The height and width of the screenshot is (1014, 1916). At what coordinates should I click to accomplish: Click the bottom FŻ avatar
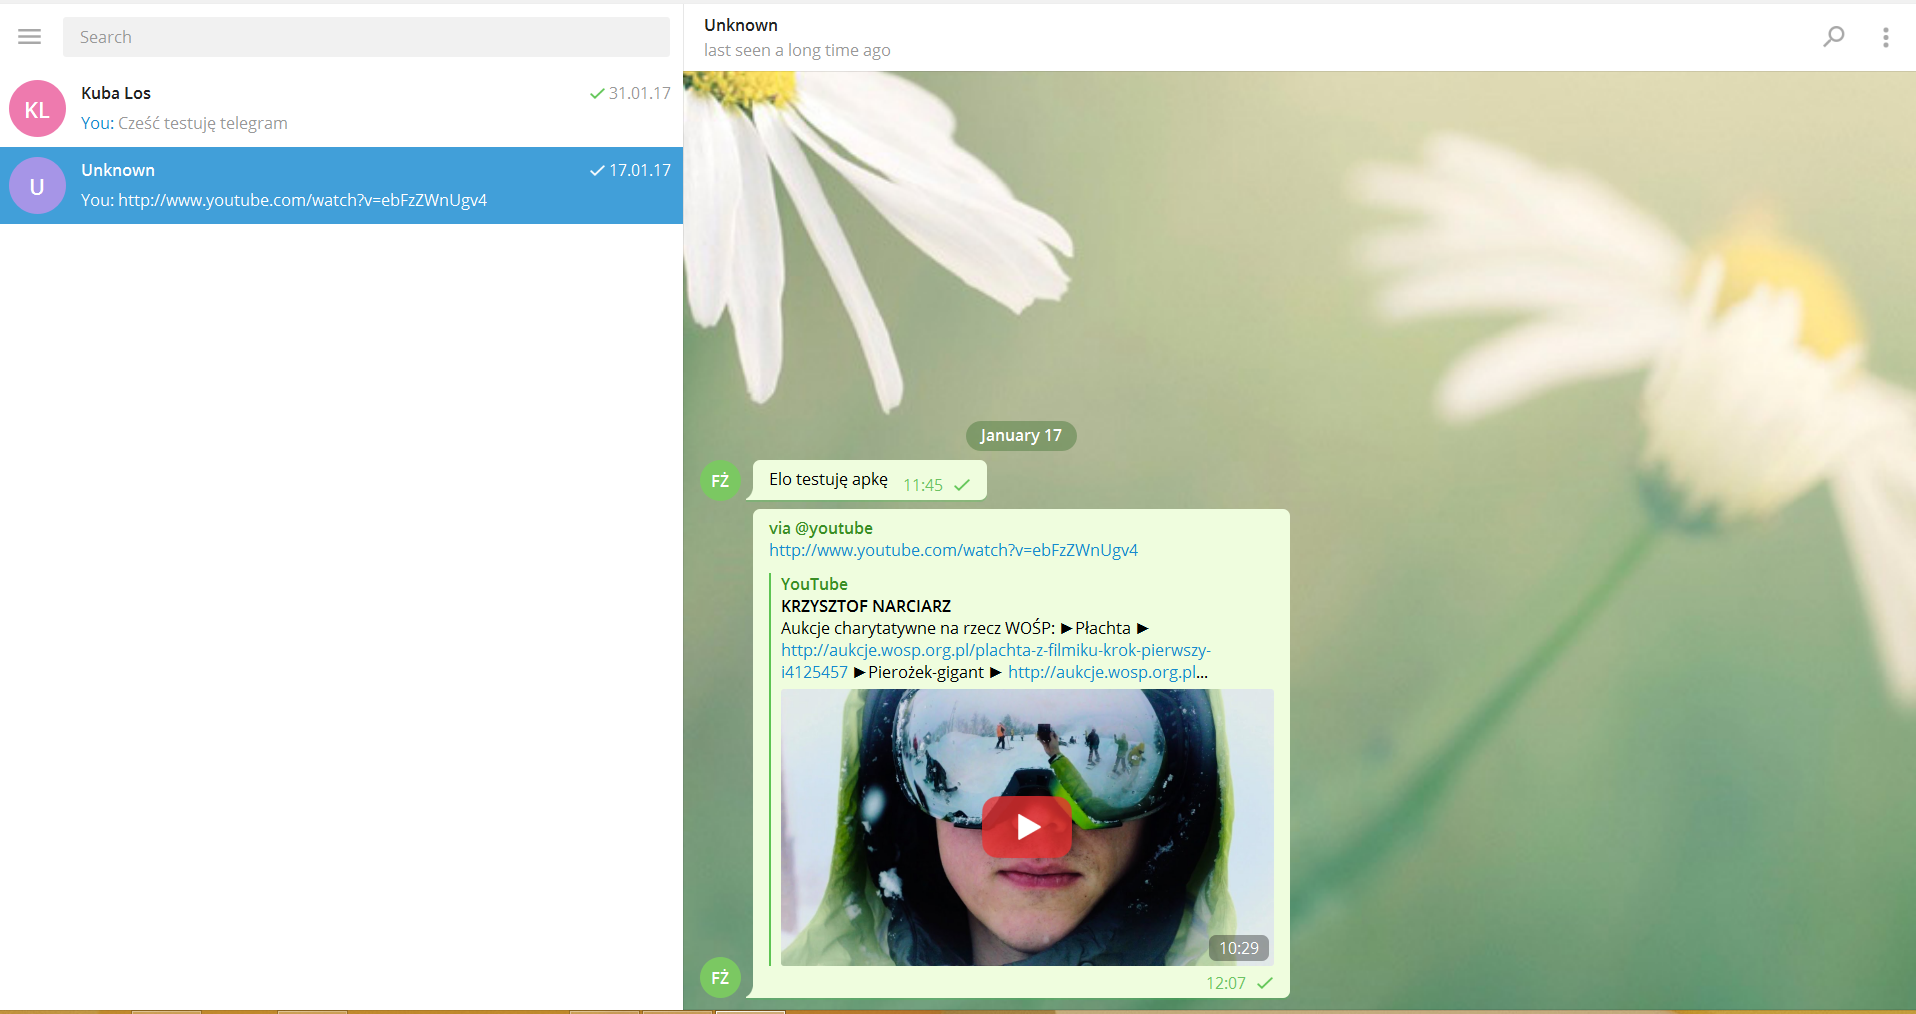(720, 978)
